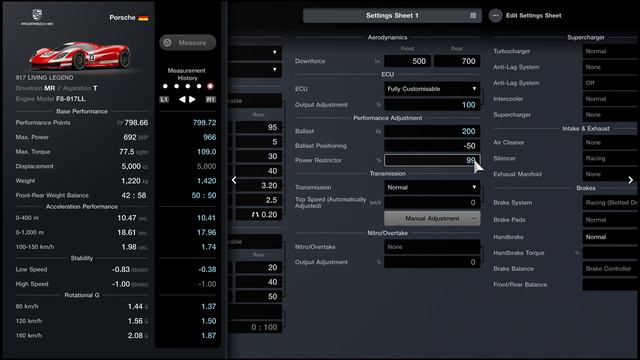Click the Measure button
Viewport: 640px width, 360px height.
(187, 42)
